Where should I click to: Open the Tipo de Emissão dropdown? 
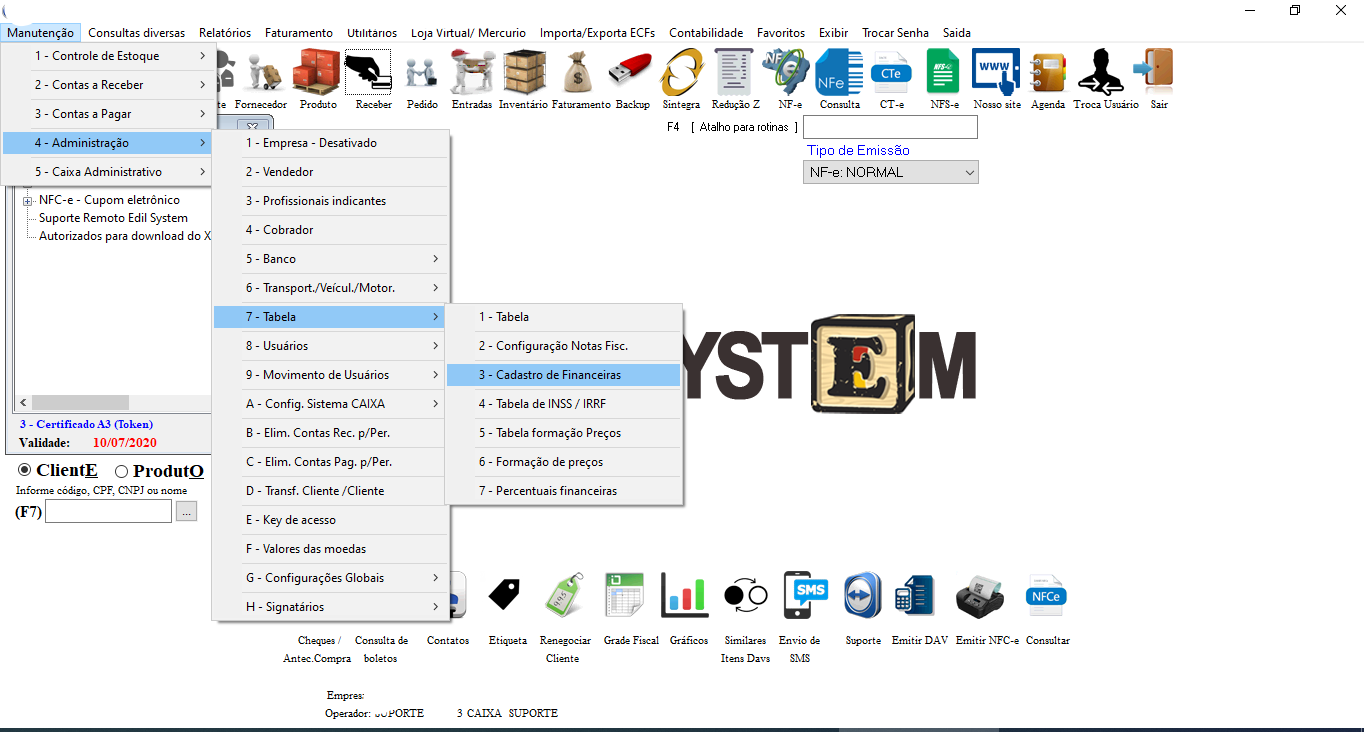coord(890,172)
